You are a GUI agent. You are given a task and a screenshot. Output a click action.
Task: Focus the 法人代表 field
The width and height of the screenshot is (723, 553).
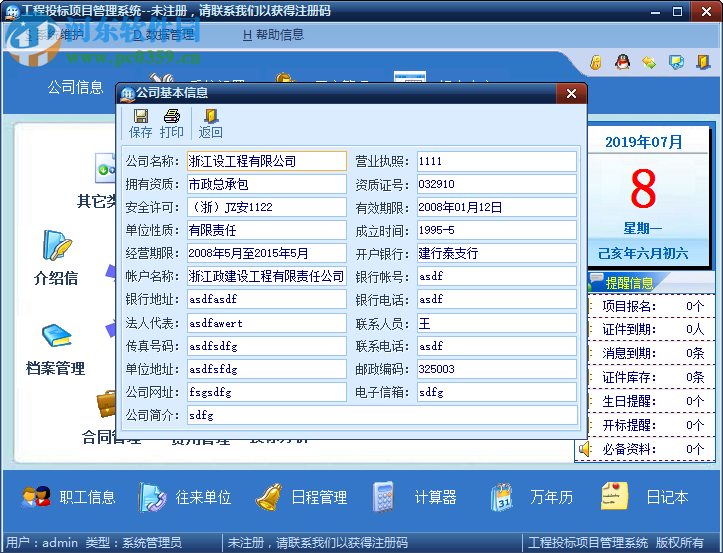(x=267, y=323)
